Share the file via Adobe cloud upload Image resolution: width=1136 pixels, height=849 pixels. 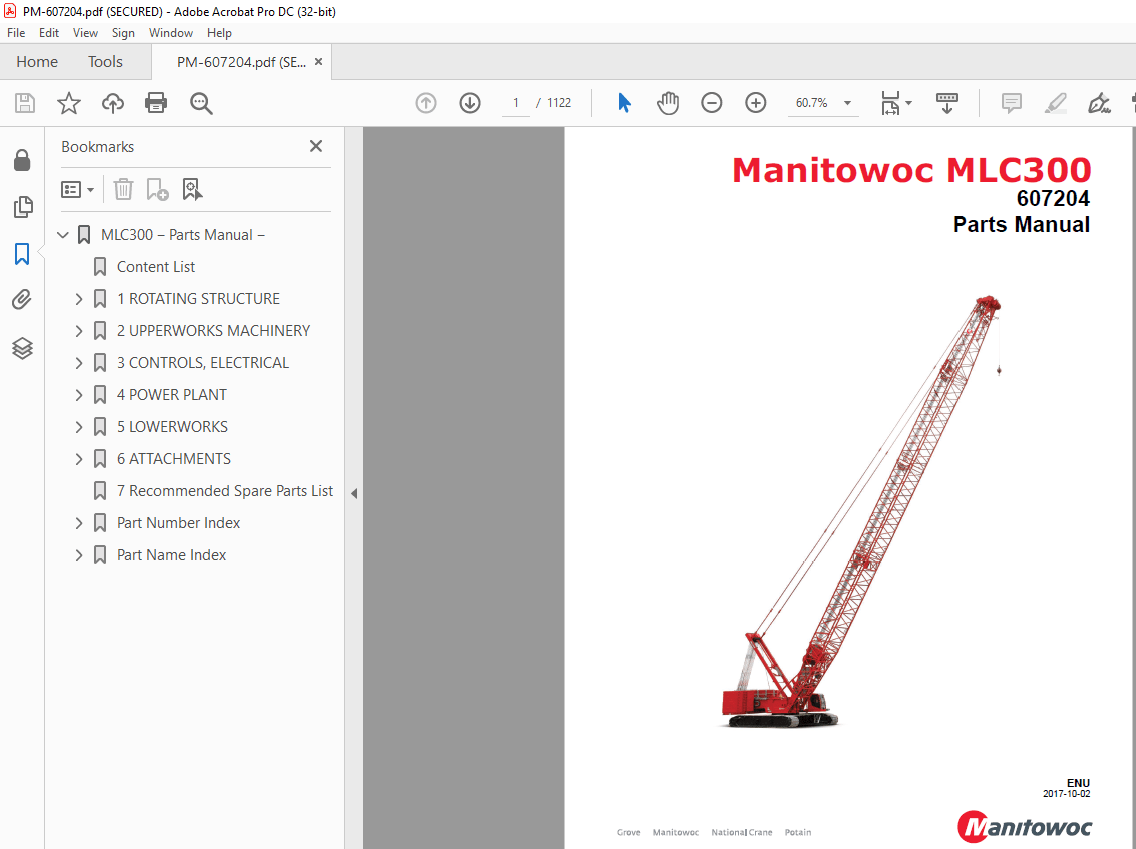[x=112, y=103]
